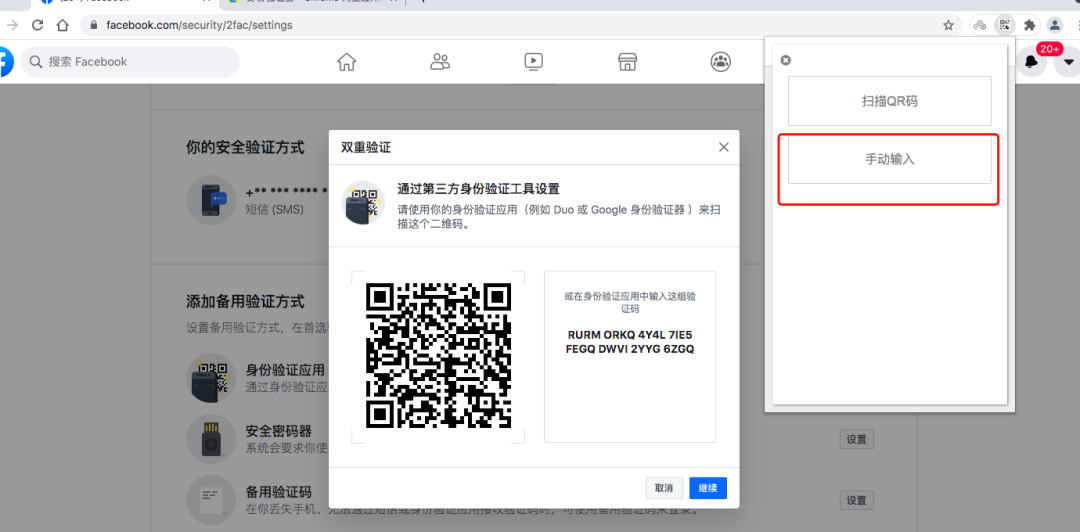Click the 添加备用验证方式 heading
Viewport: 1080px width, 532px height.
pos(245,302)
